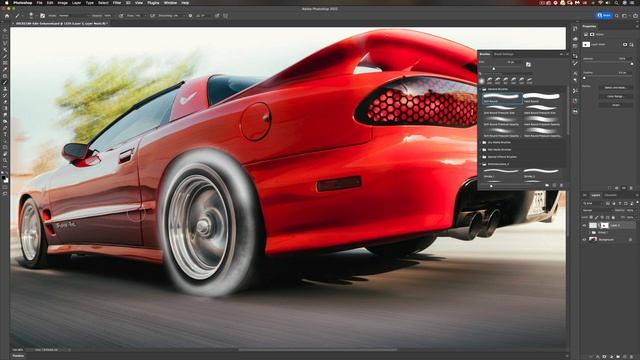Open the Normal blend mode dropdown
This screenshot has width=640, height=360.
point(597,210)
